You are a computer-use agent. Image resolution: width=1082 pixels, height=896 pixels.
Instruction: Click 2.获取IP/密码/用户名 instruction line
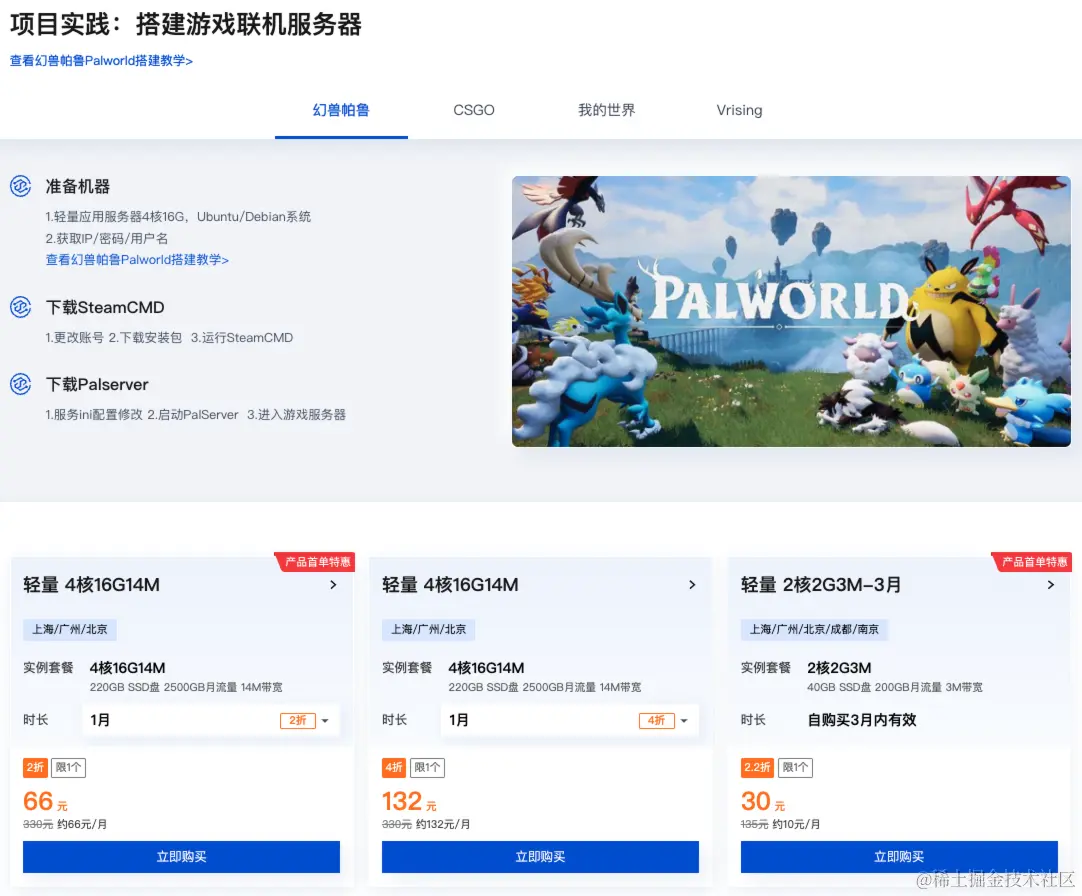pyautogui.click(x=107, y=238)
